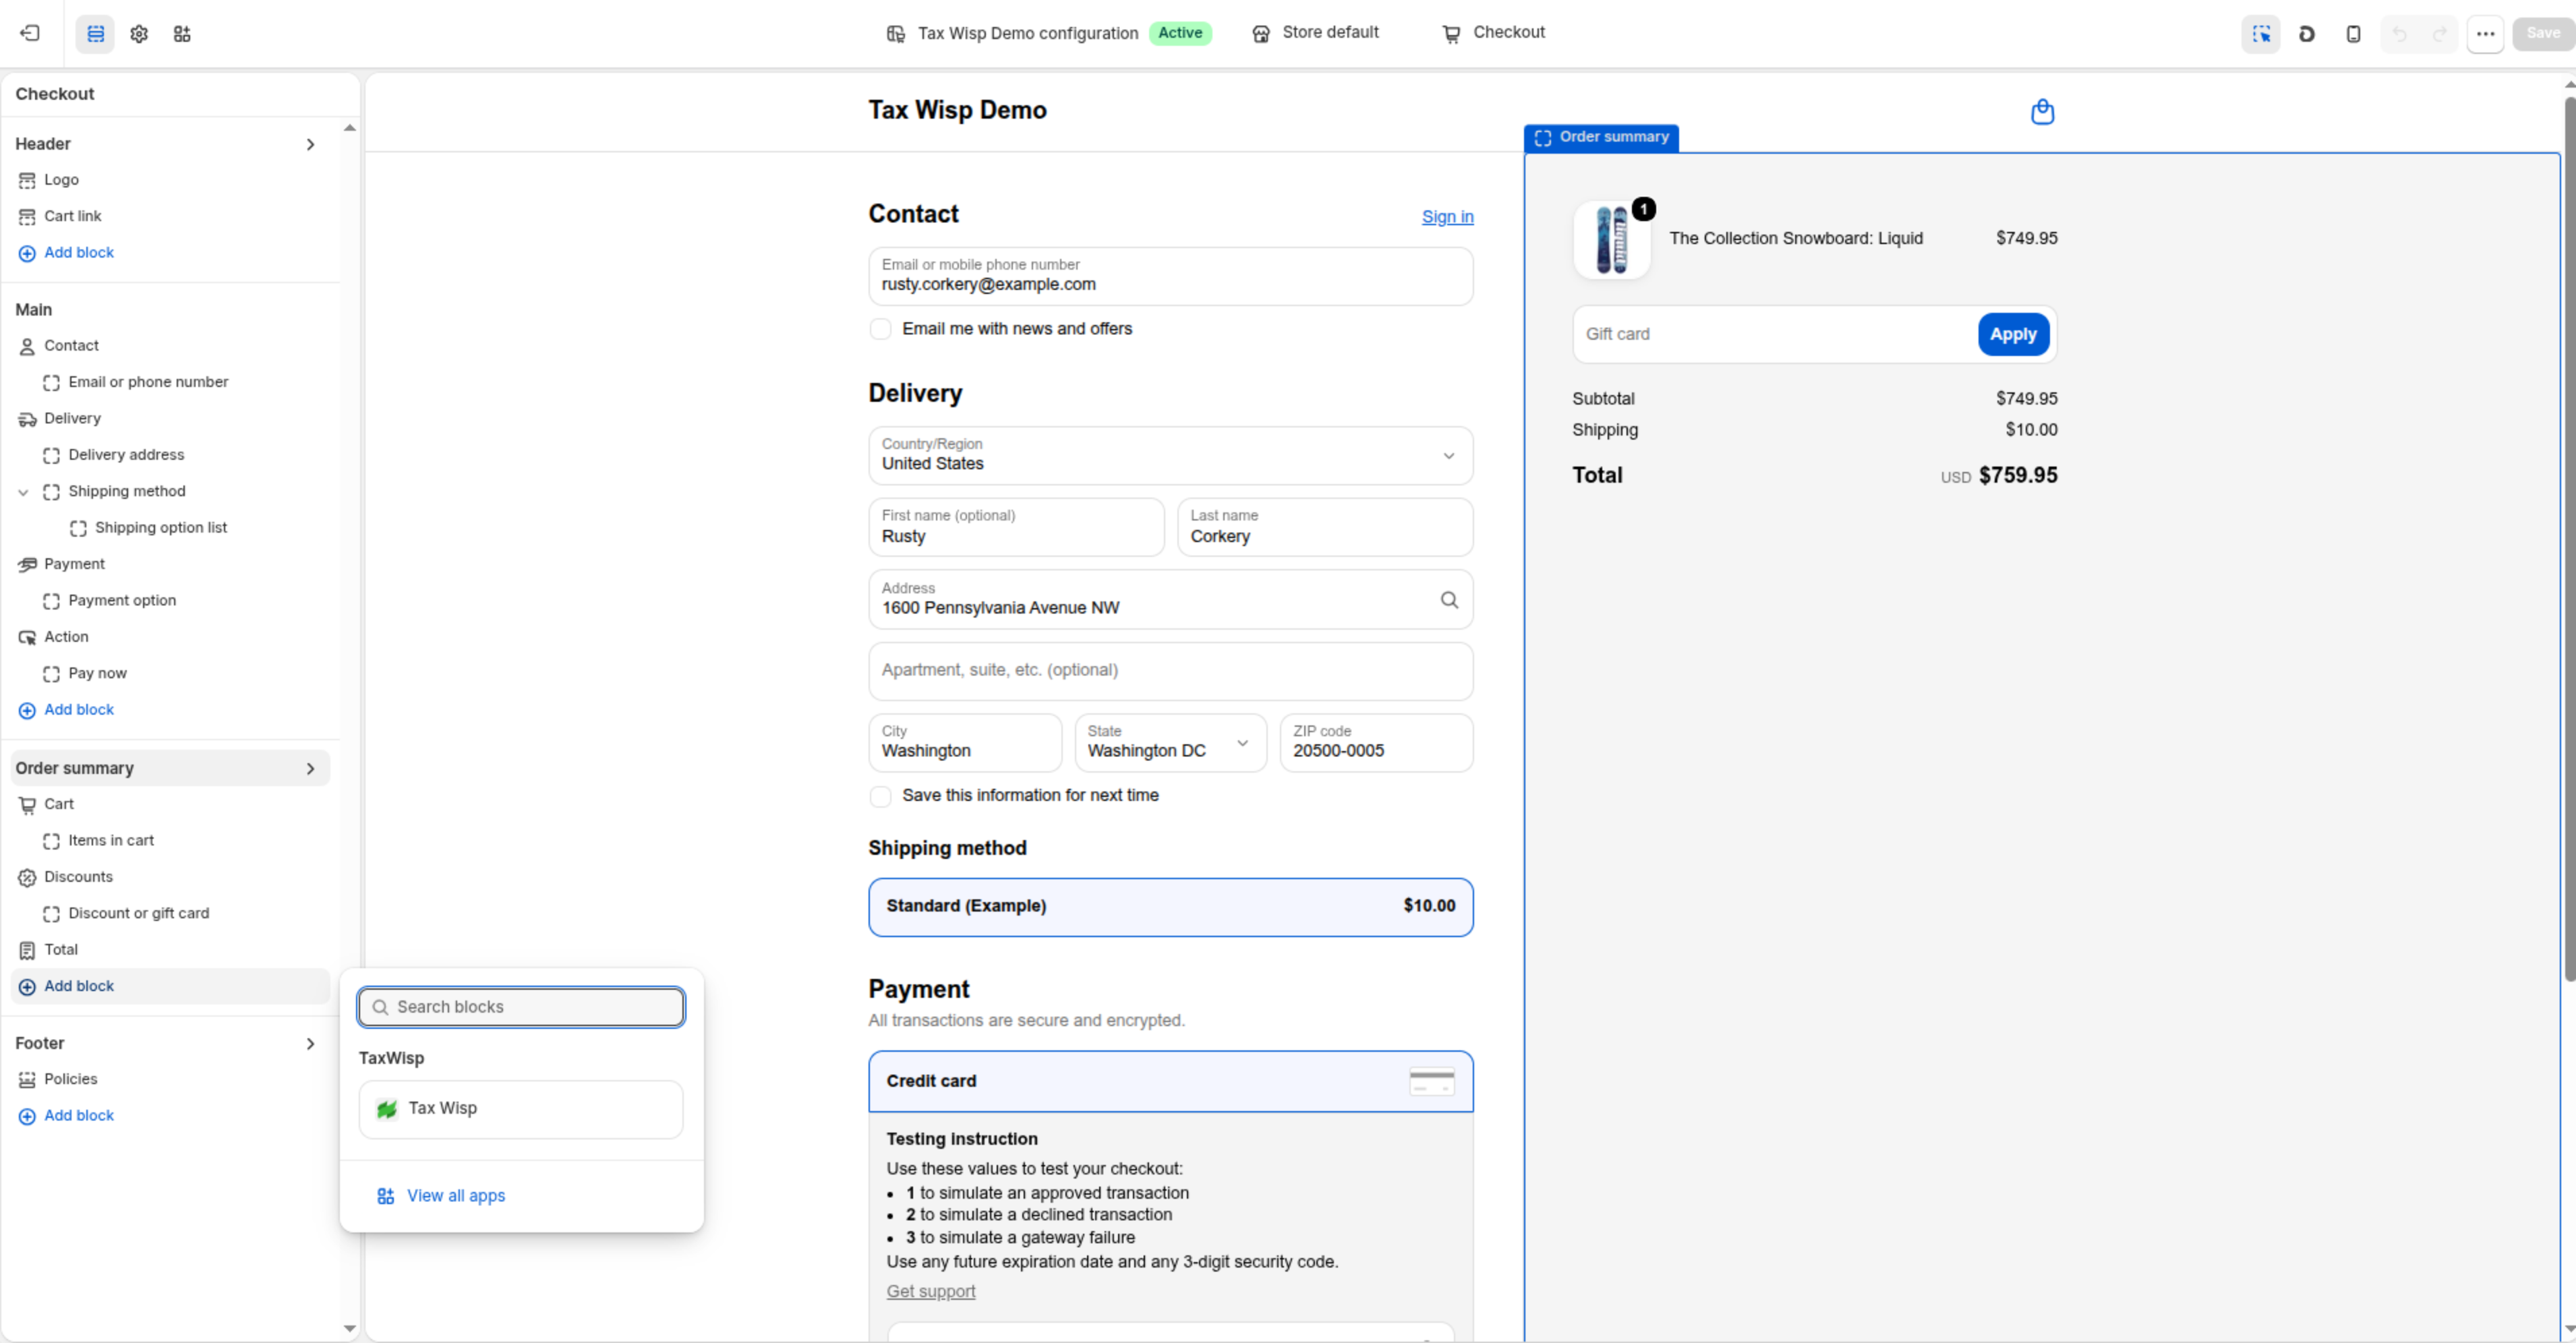
Task: Open the State dropdown
Action: tap(1170, 742)
